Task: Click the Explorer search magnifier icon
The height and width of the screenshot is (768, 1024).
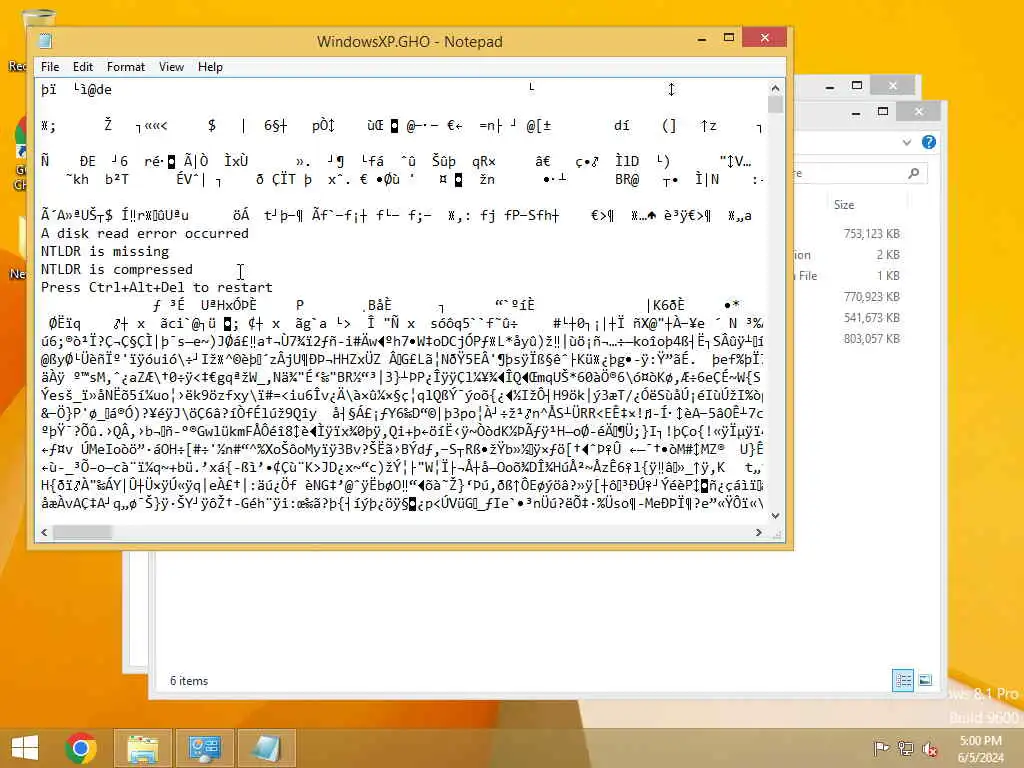Action: (914, 173)
